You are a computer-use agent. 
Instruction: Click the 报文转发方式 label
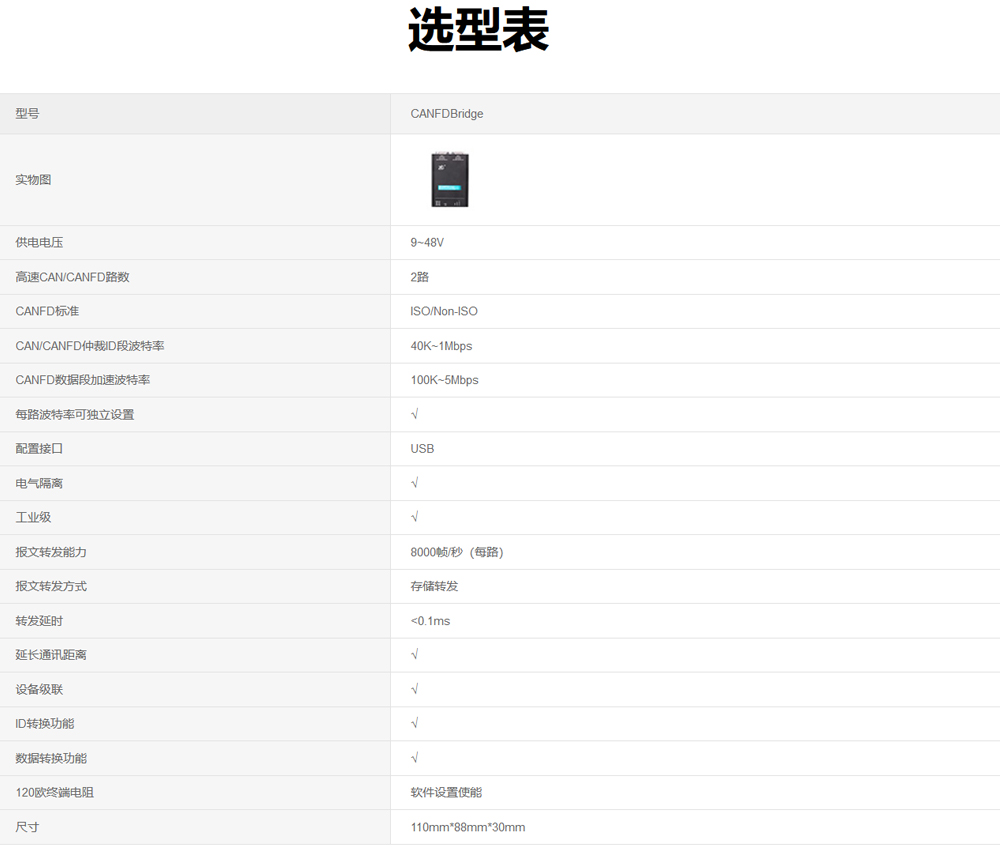point(51,586)
